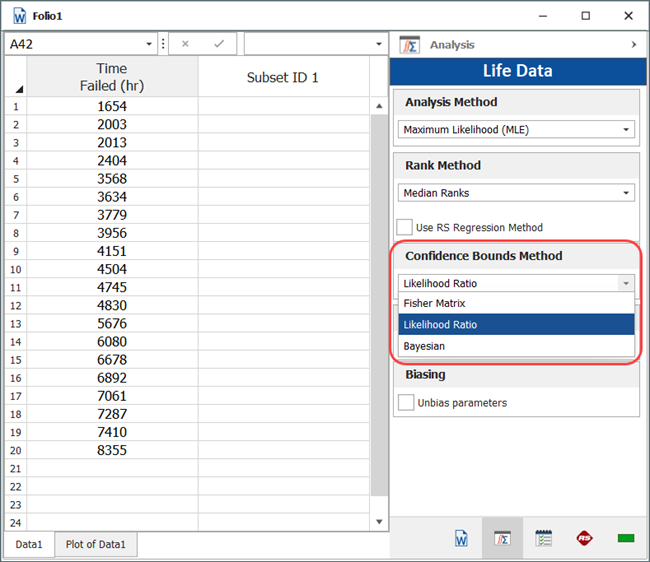Cancel cell entry with X icon

point(185,44)
